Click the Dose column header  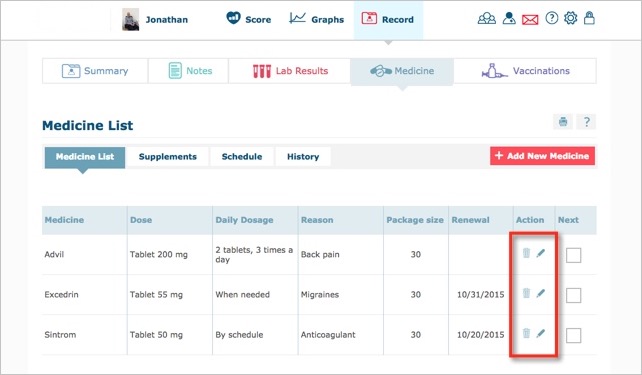coord(141,220)
